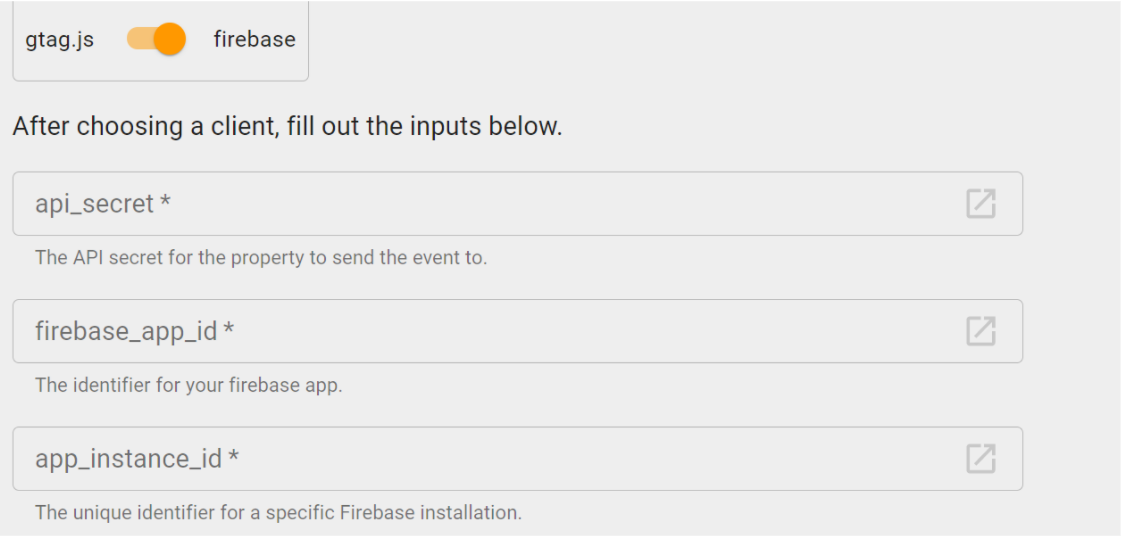The height and width of the screenshot is (537, 1126).
Task: Click the firebase_app_id placeholder label text
Action: point(126,331)
